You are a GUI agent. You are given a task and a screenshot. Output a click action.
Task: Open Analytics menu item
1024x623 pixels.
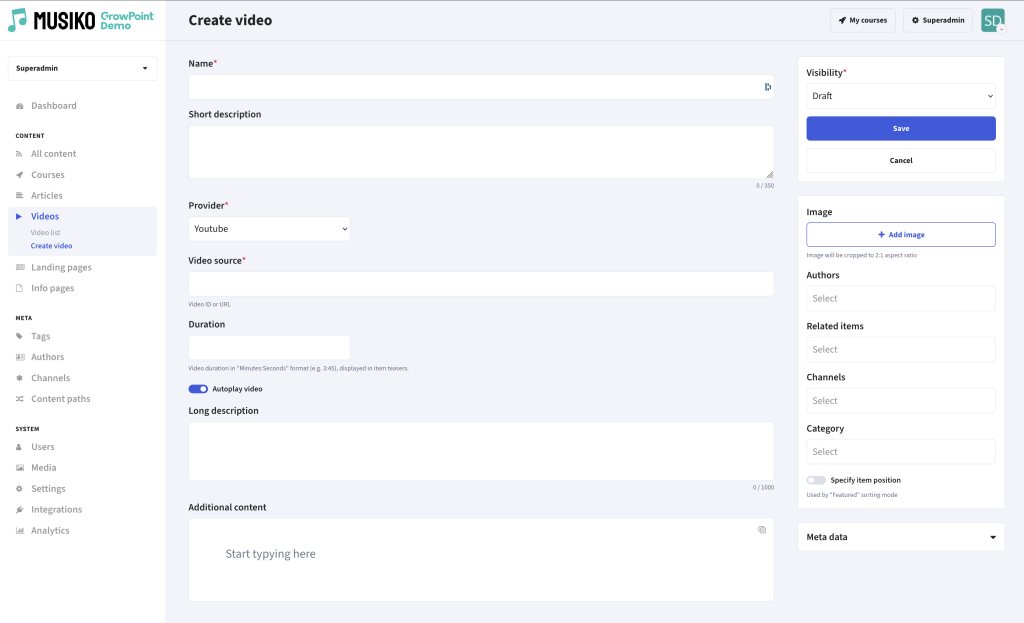tap(50, 530)
